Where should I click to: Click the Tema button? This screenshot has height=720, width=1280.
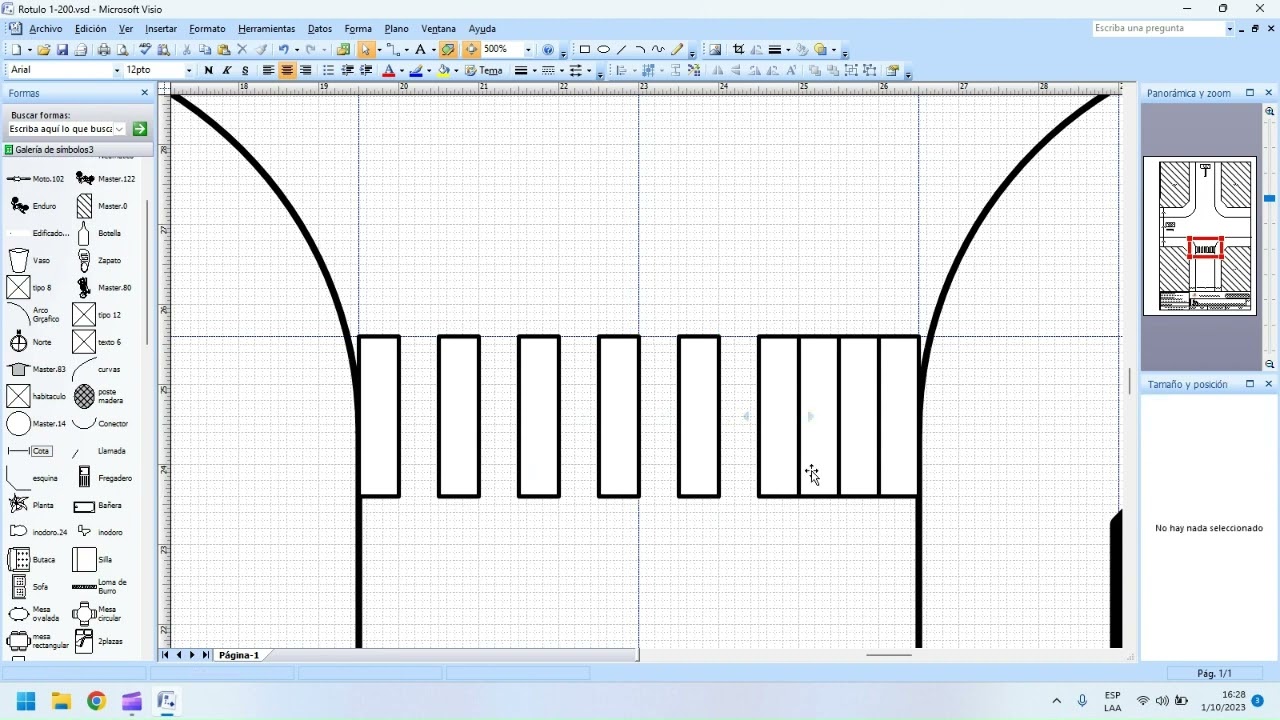tap(484, 70)
